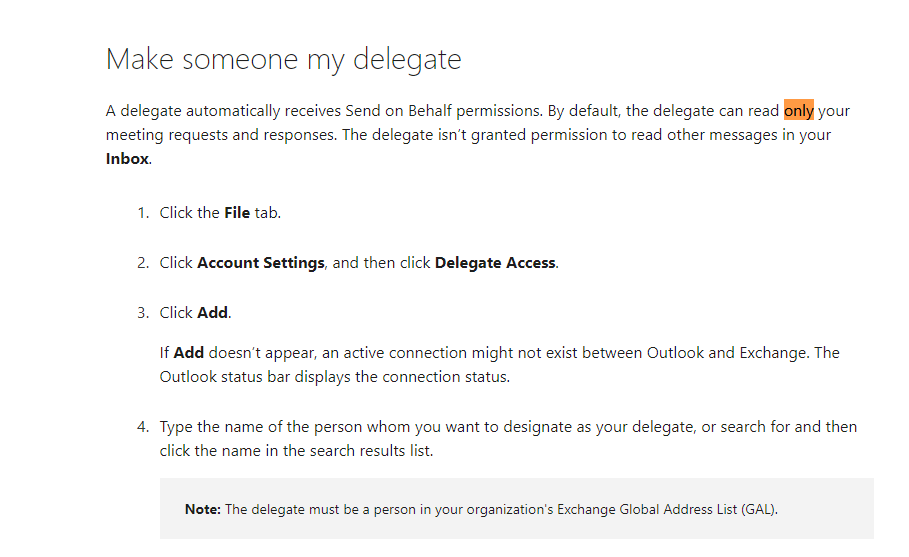Viewport: 909px width, 557px height.
Task: Click the phrase "Send on Behalf permissions"
Action: (x=444, y=110)
